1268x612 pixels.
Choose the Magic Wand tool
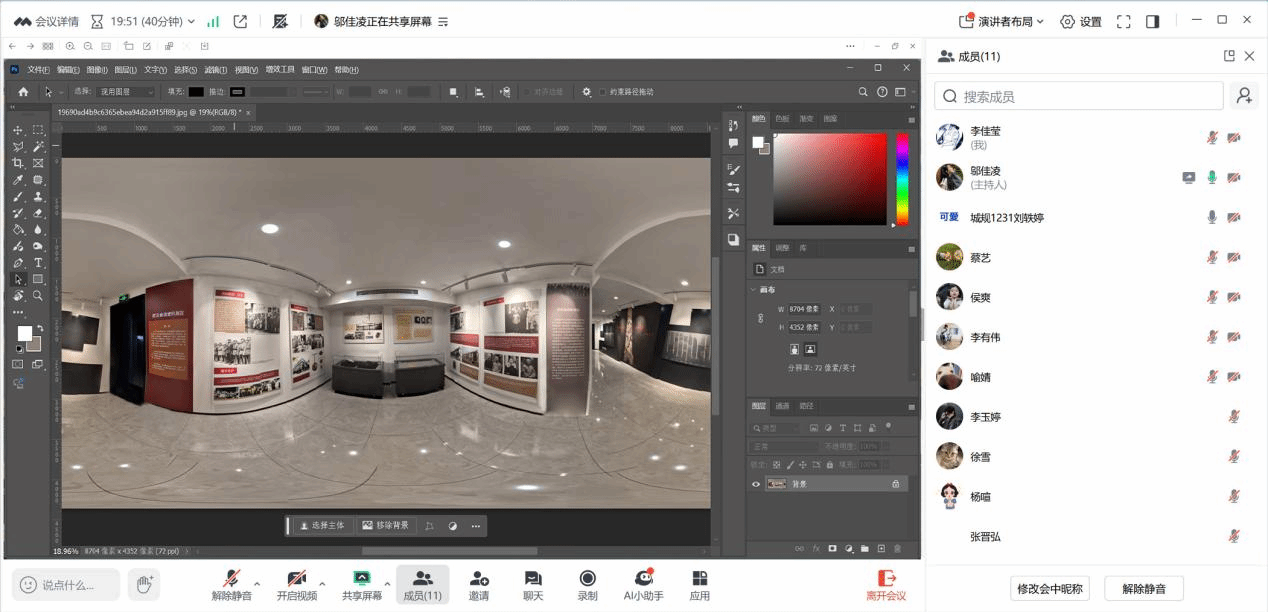[38, 147]
